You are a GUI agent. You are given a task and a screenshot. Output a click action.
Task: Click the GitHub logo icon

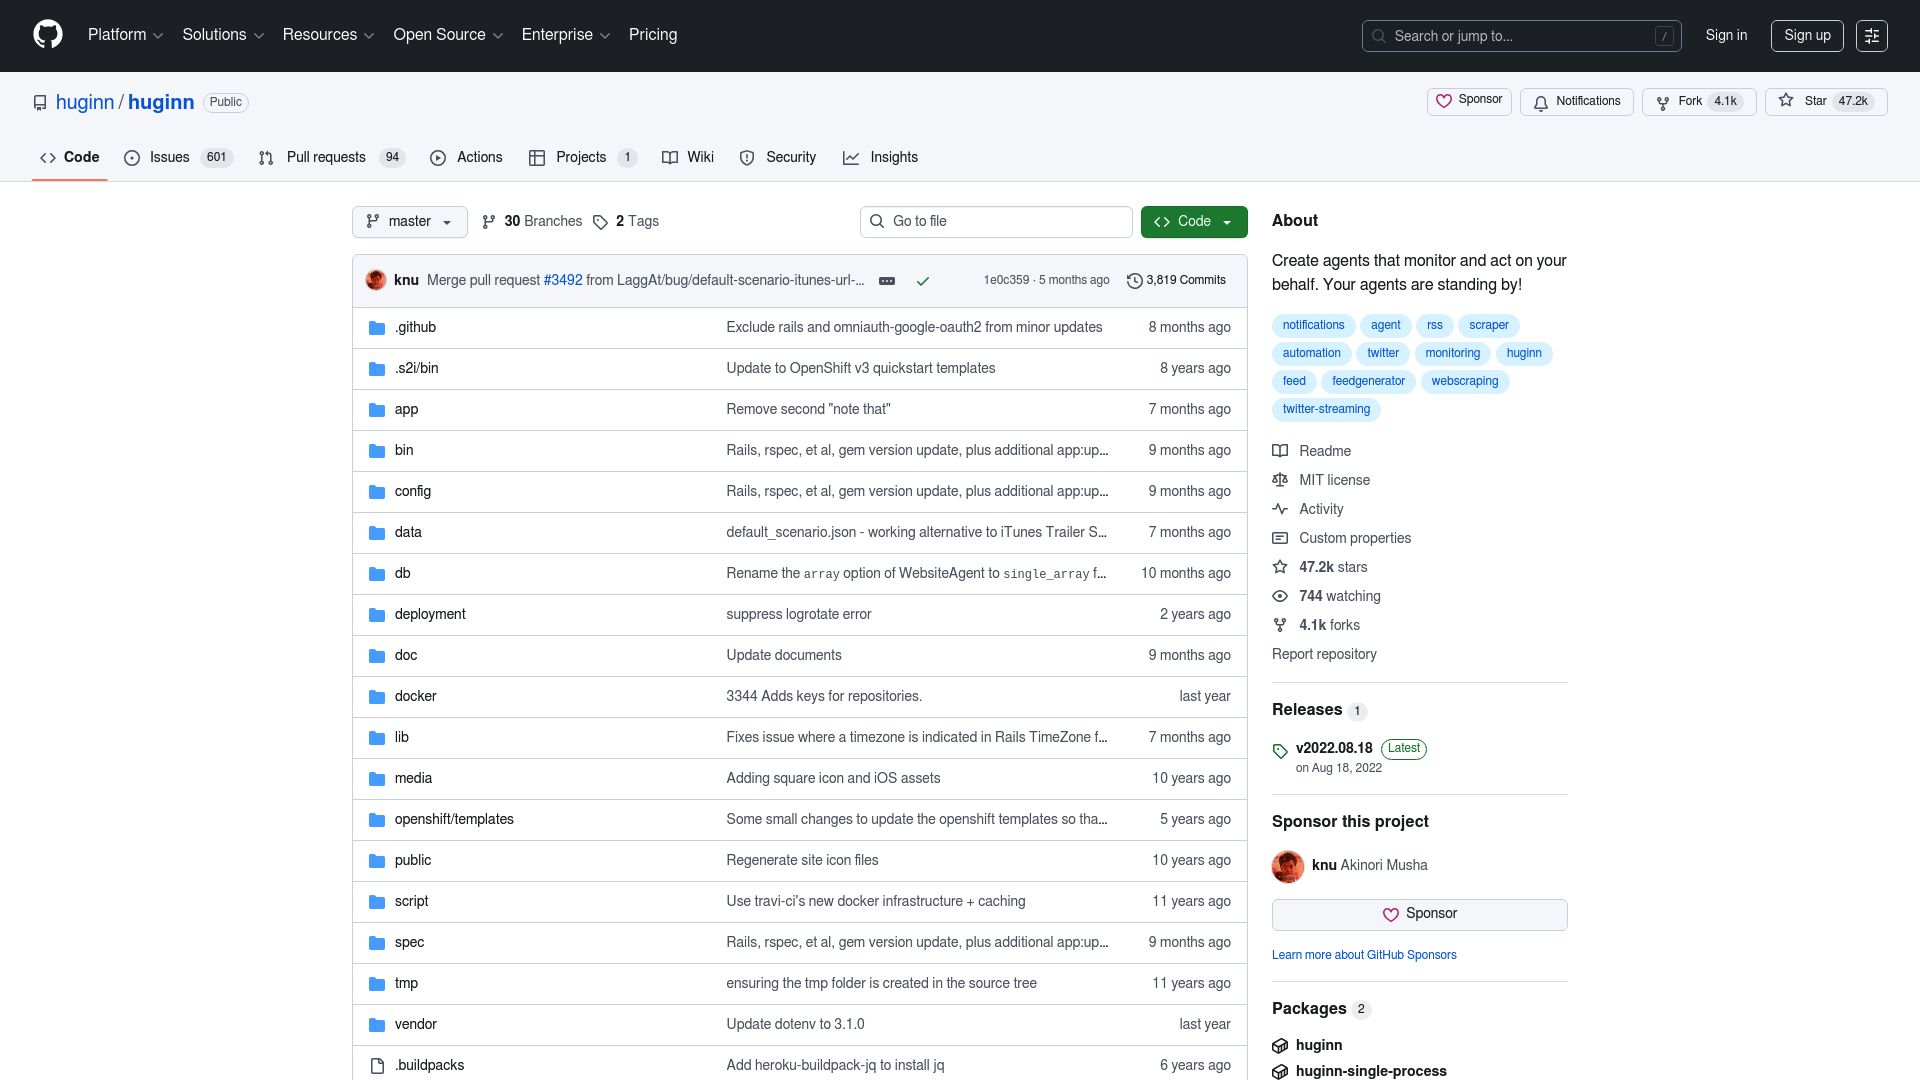[x=48, y=35]
